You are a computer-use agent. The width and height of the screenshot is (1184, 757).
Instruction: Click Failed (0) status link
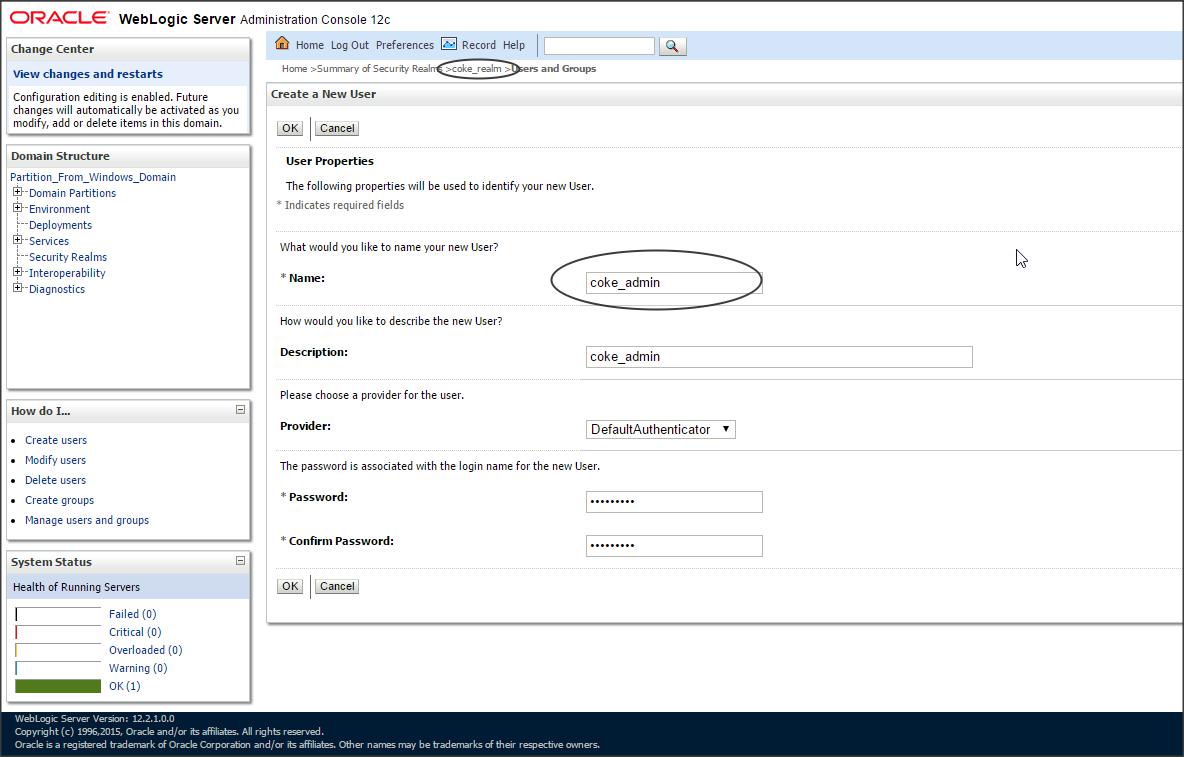tap(132, 614)
